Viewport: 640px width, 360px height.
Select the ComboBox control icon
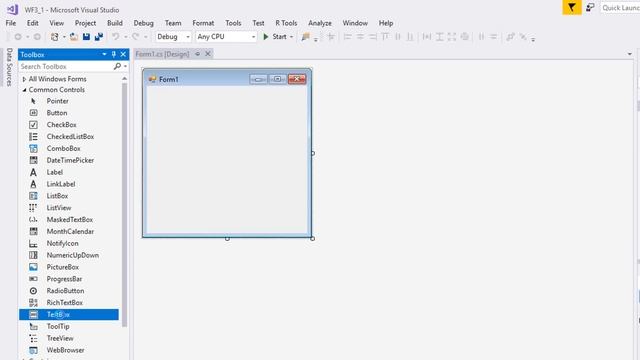click(33, 148)
